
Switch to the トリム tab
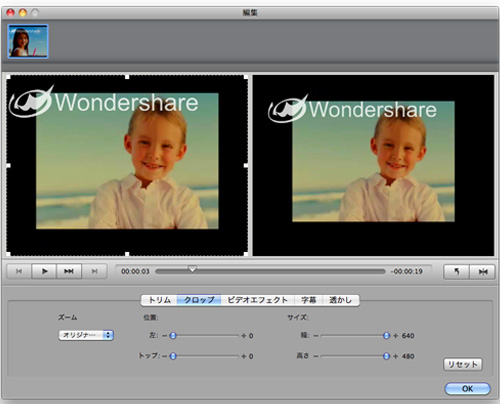click(x=159, y=300)
